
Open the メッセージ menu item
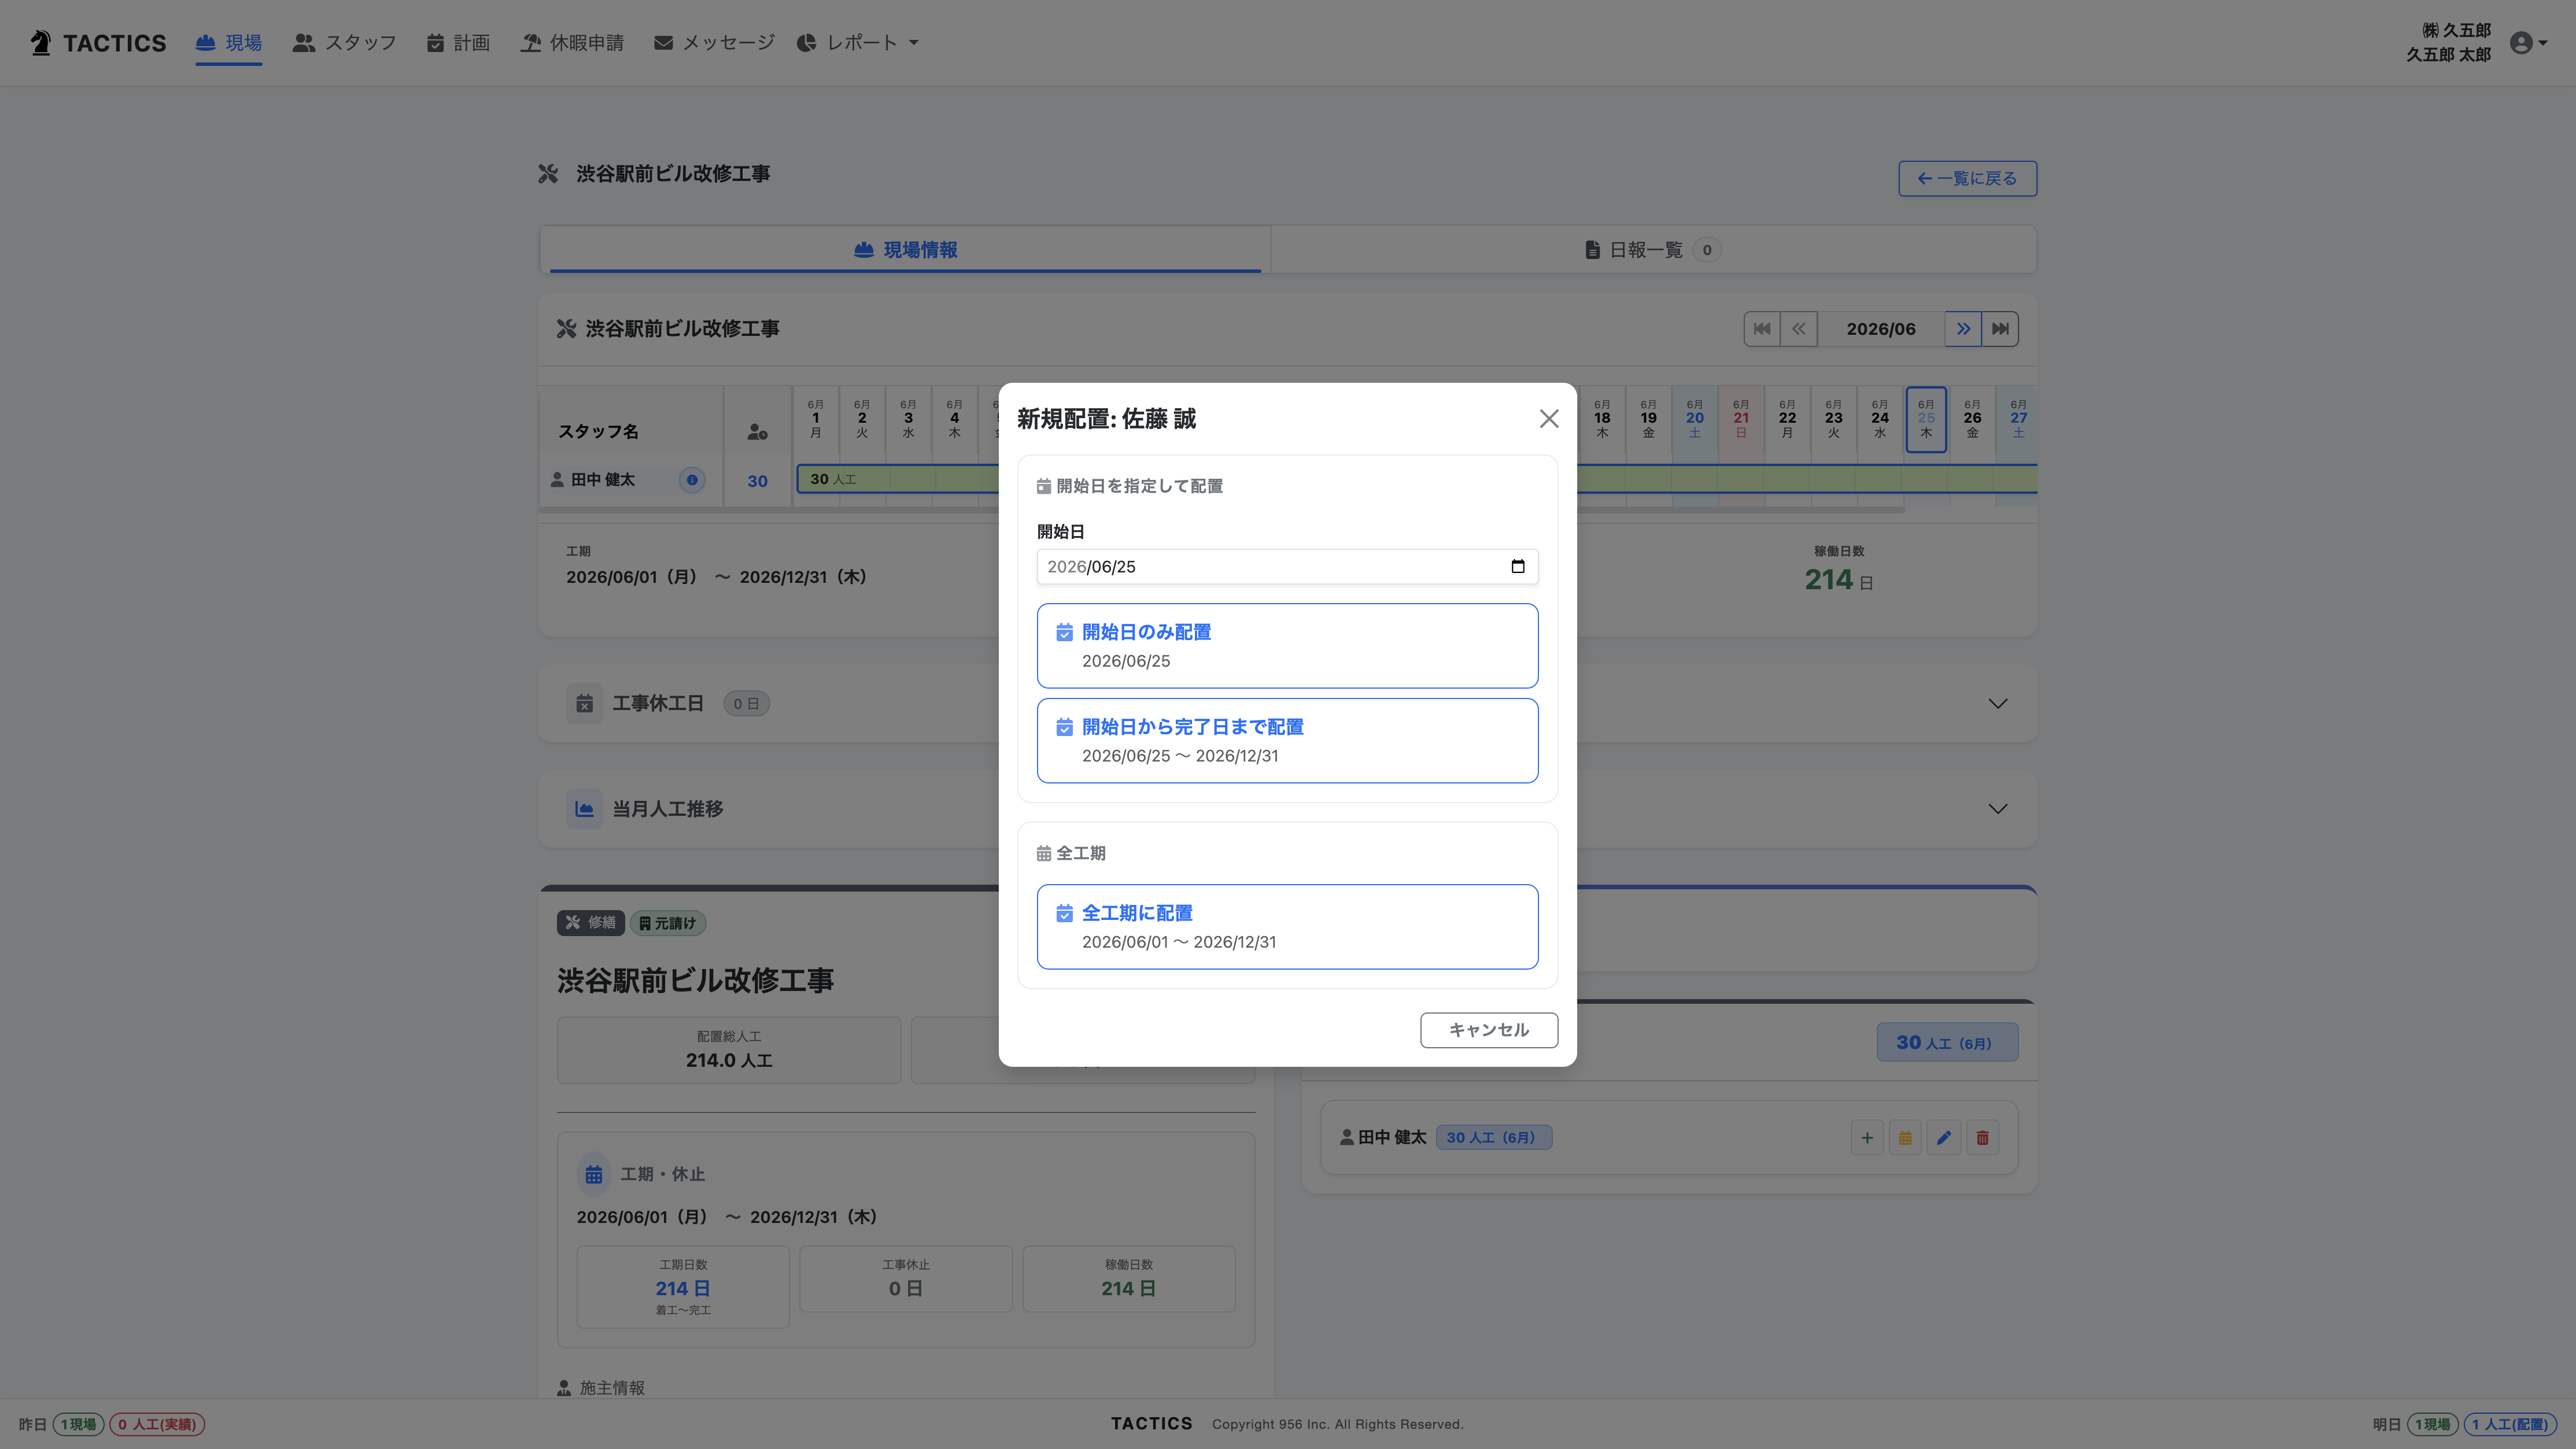click(x=714, y=43)
